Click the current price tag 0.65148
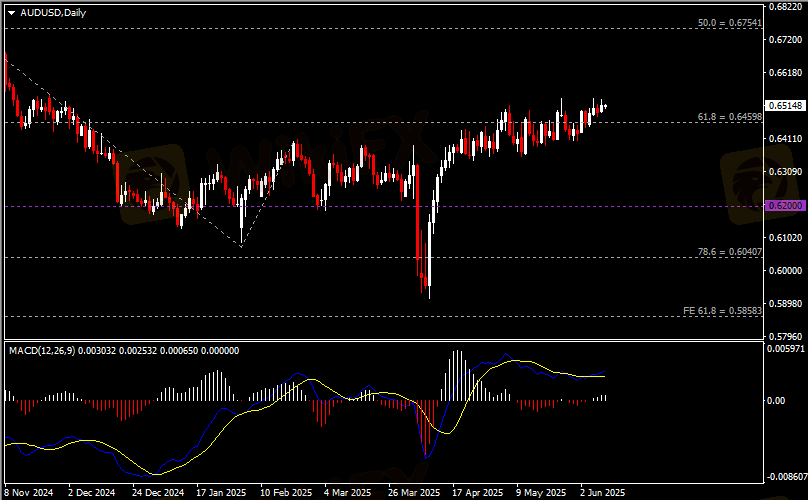Image resolution: width=808 pixels, height=500 pixels. [x=785, y=106]
